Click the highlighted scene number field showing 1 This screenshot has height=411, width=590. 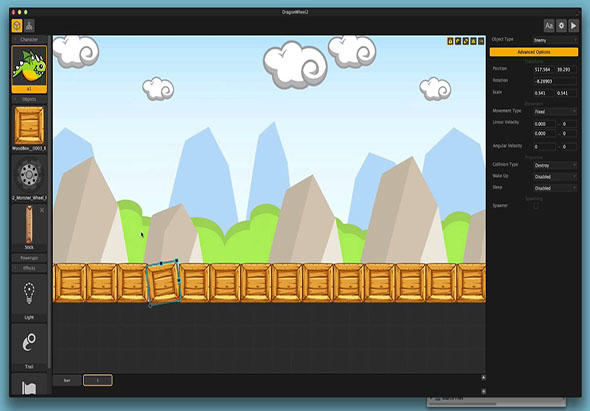(x=98, y=381)
